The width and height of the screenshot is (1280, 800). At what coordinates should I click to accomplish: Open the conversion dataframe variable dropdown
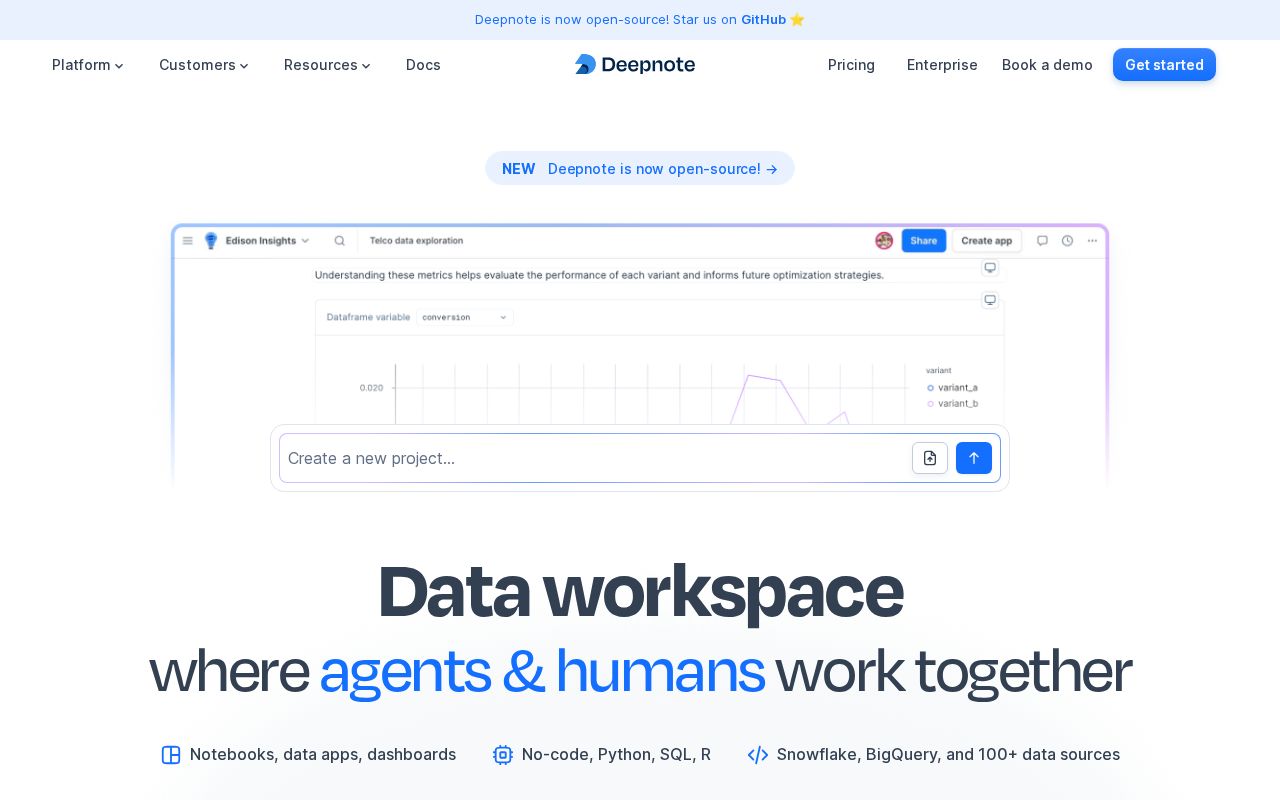[465, 317]
